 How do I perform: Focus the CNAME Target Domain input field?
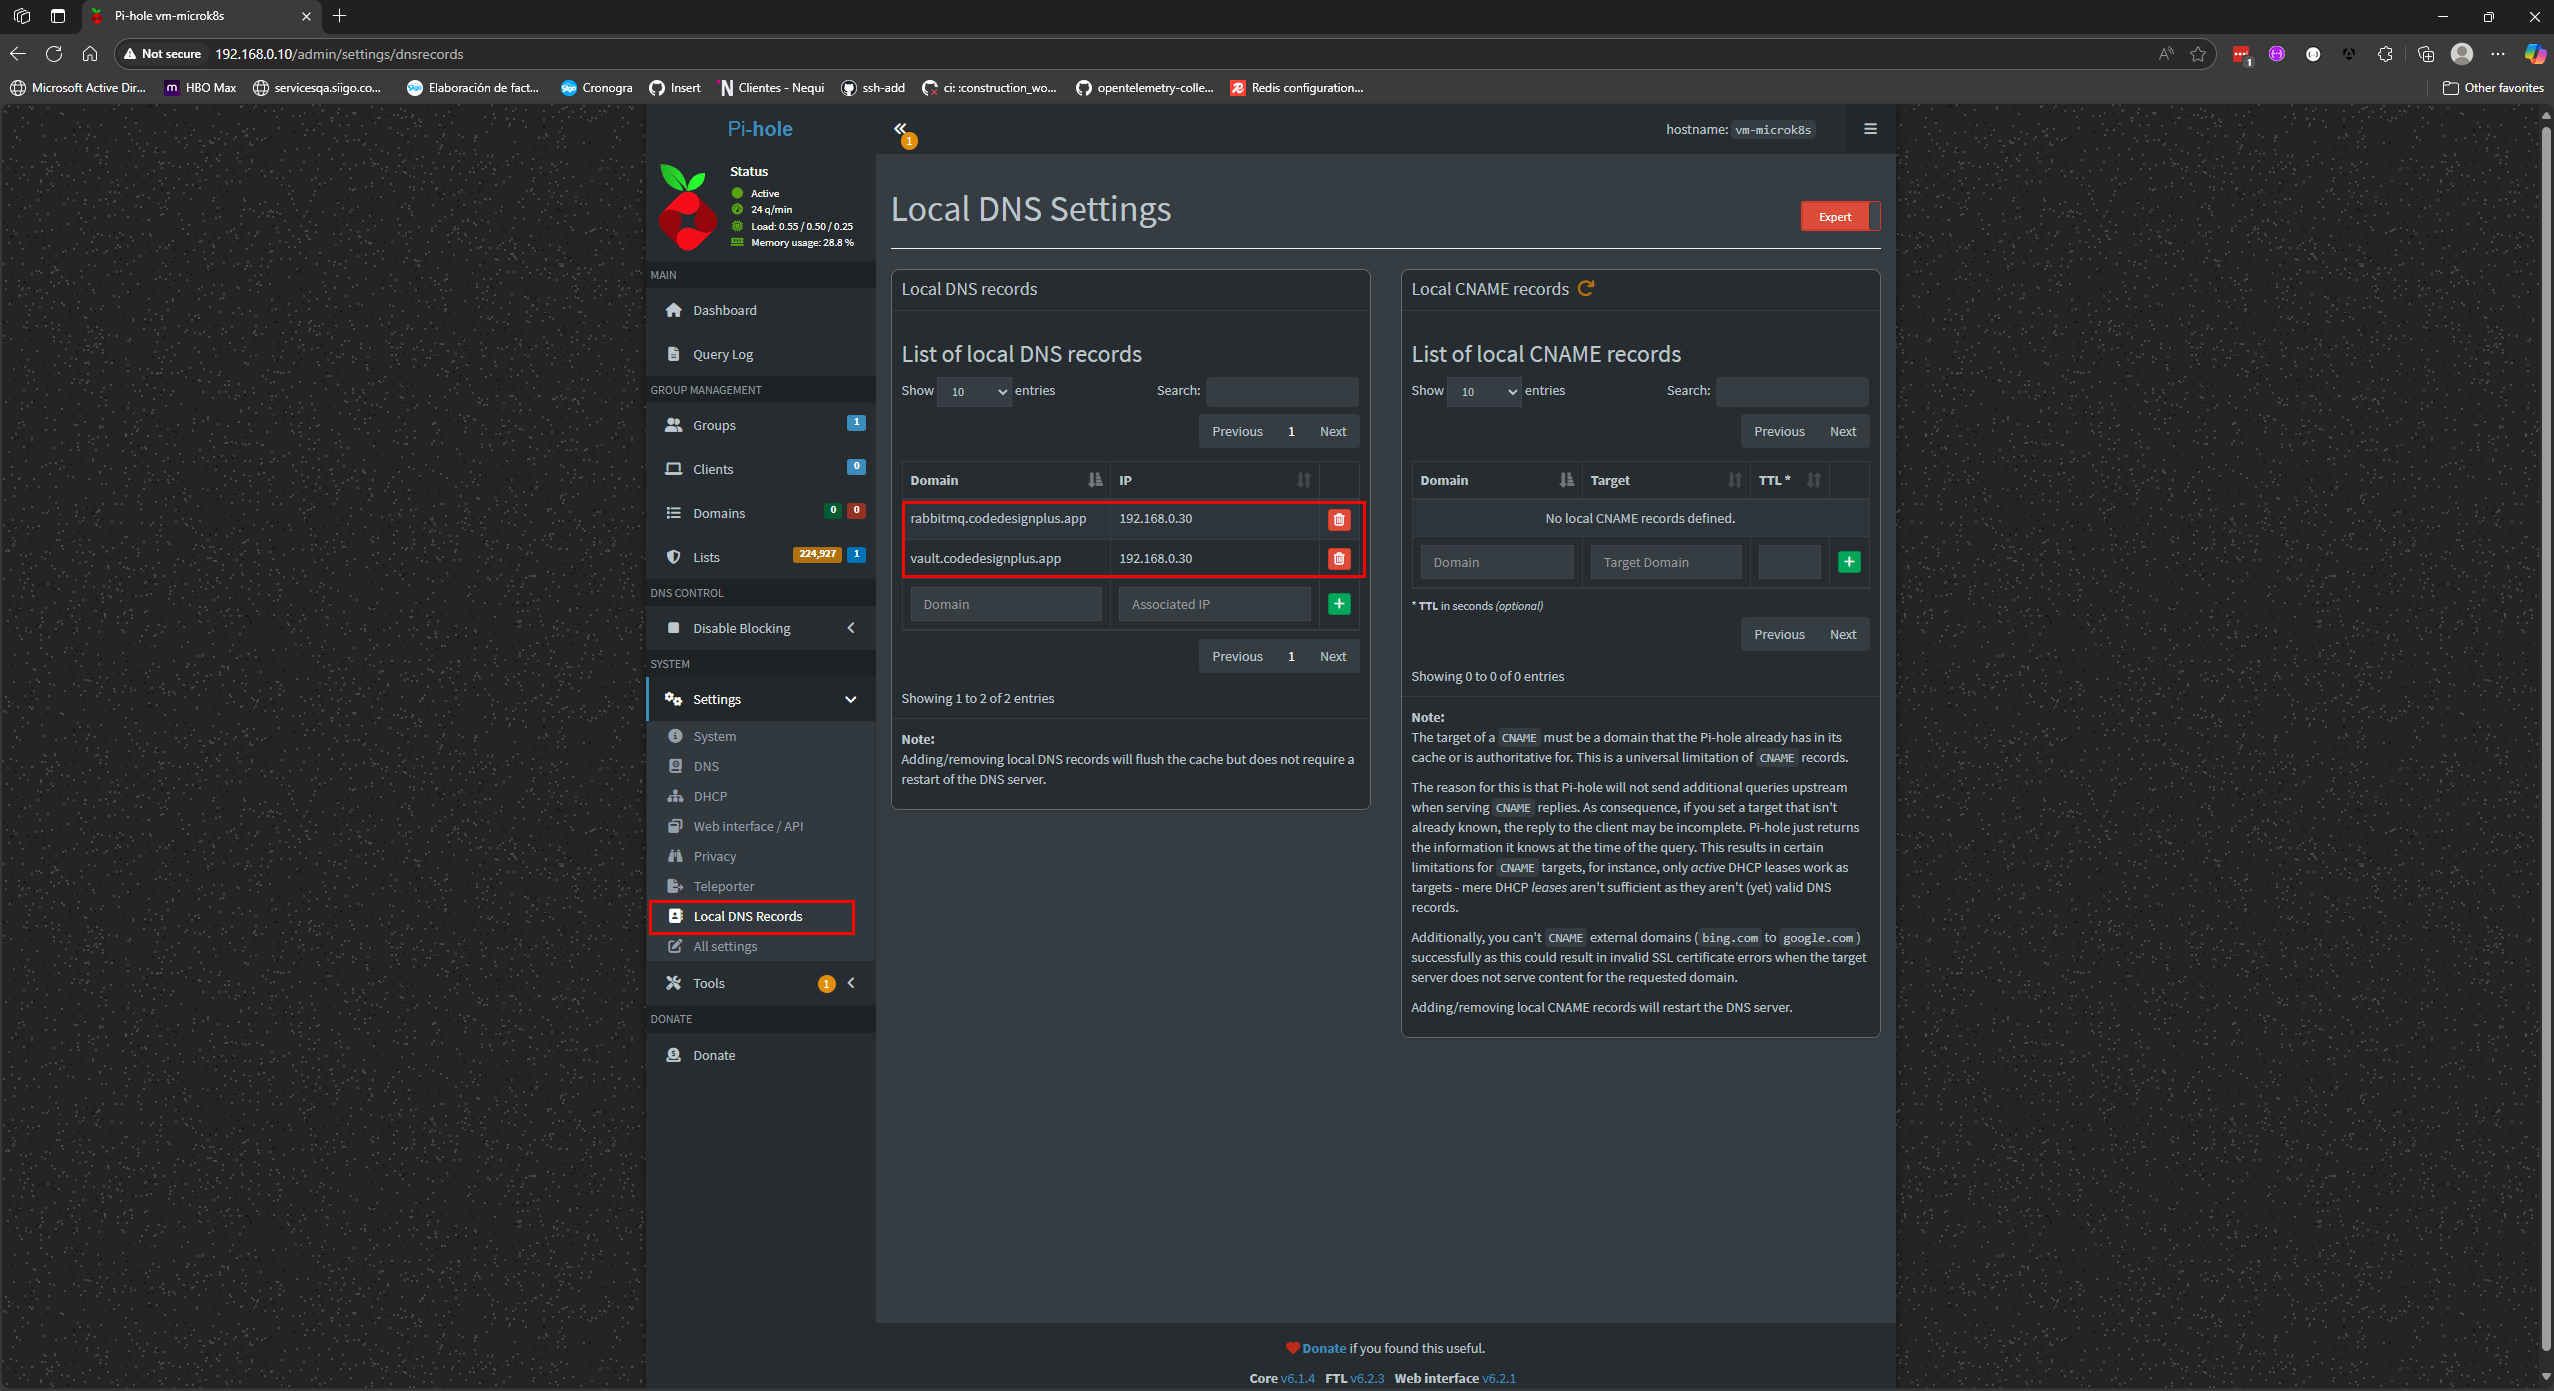tap(1666, 562)
